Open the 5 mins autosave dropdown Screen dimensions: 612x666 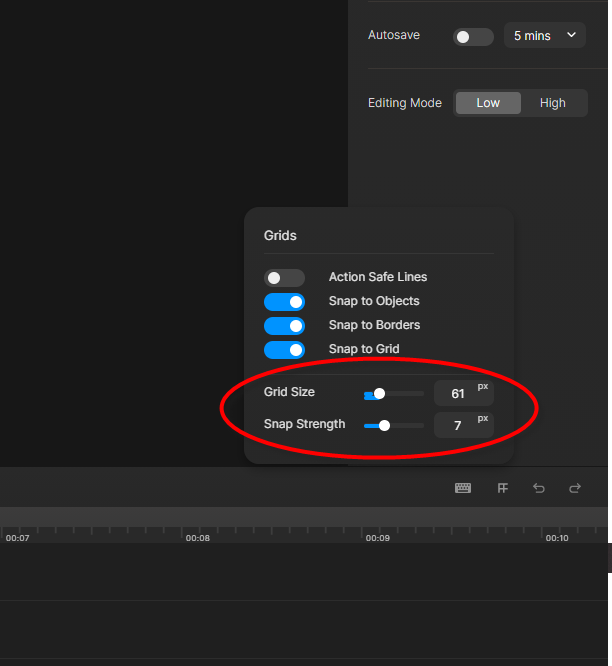[544, 35]
